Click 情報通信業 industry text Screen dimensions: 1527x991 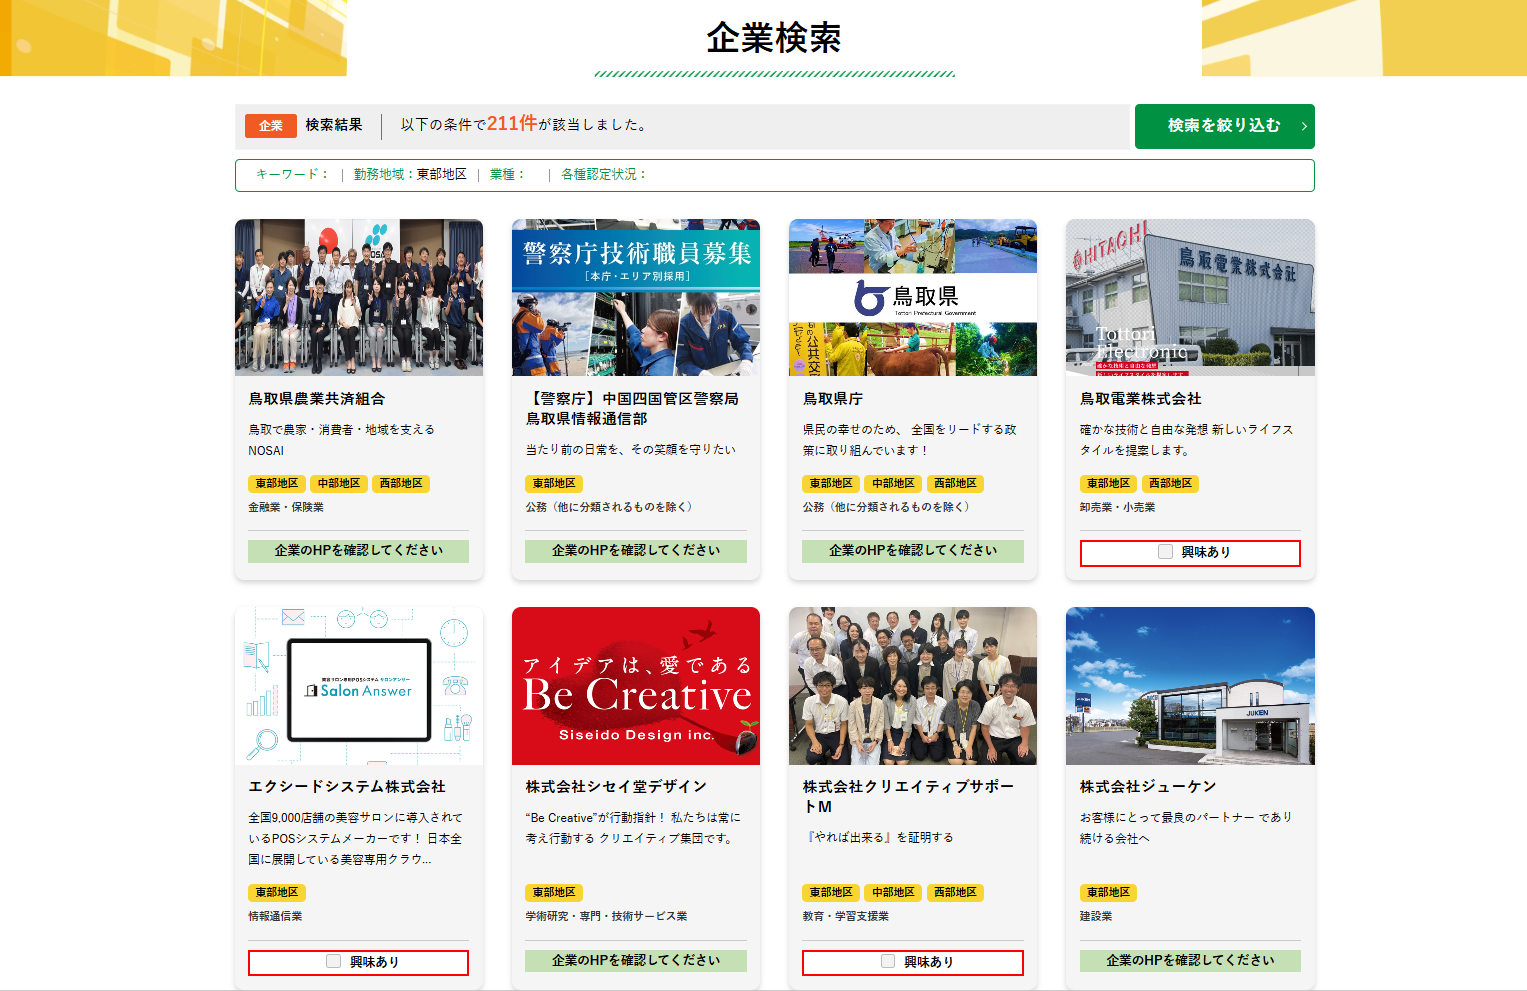[275, 917]
